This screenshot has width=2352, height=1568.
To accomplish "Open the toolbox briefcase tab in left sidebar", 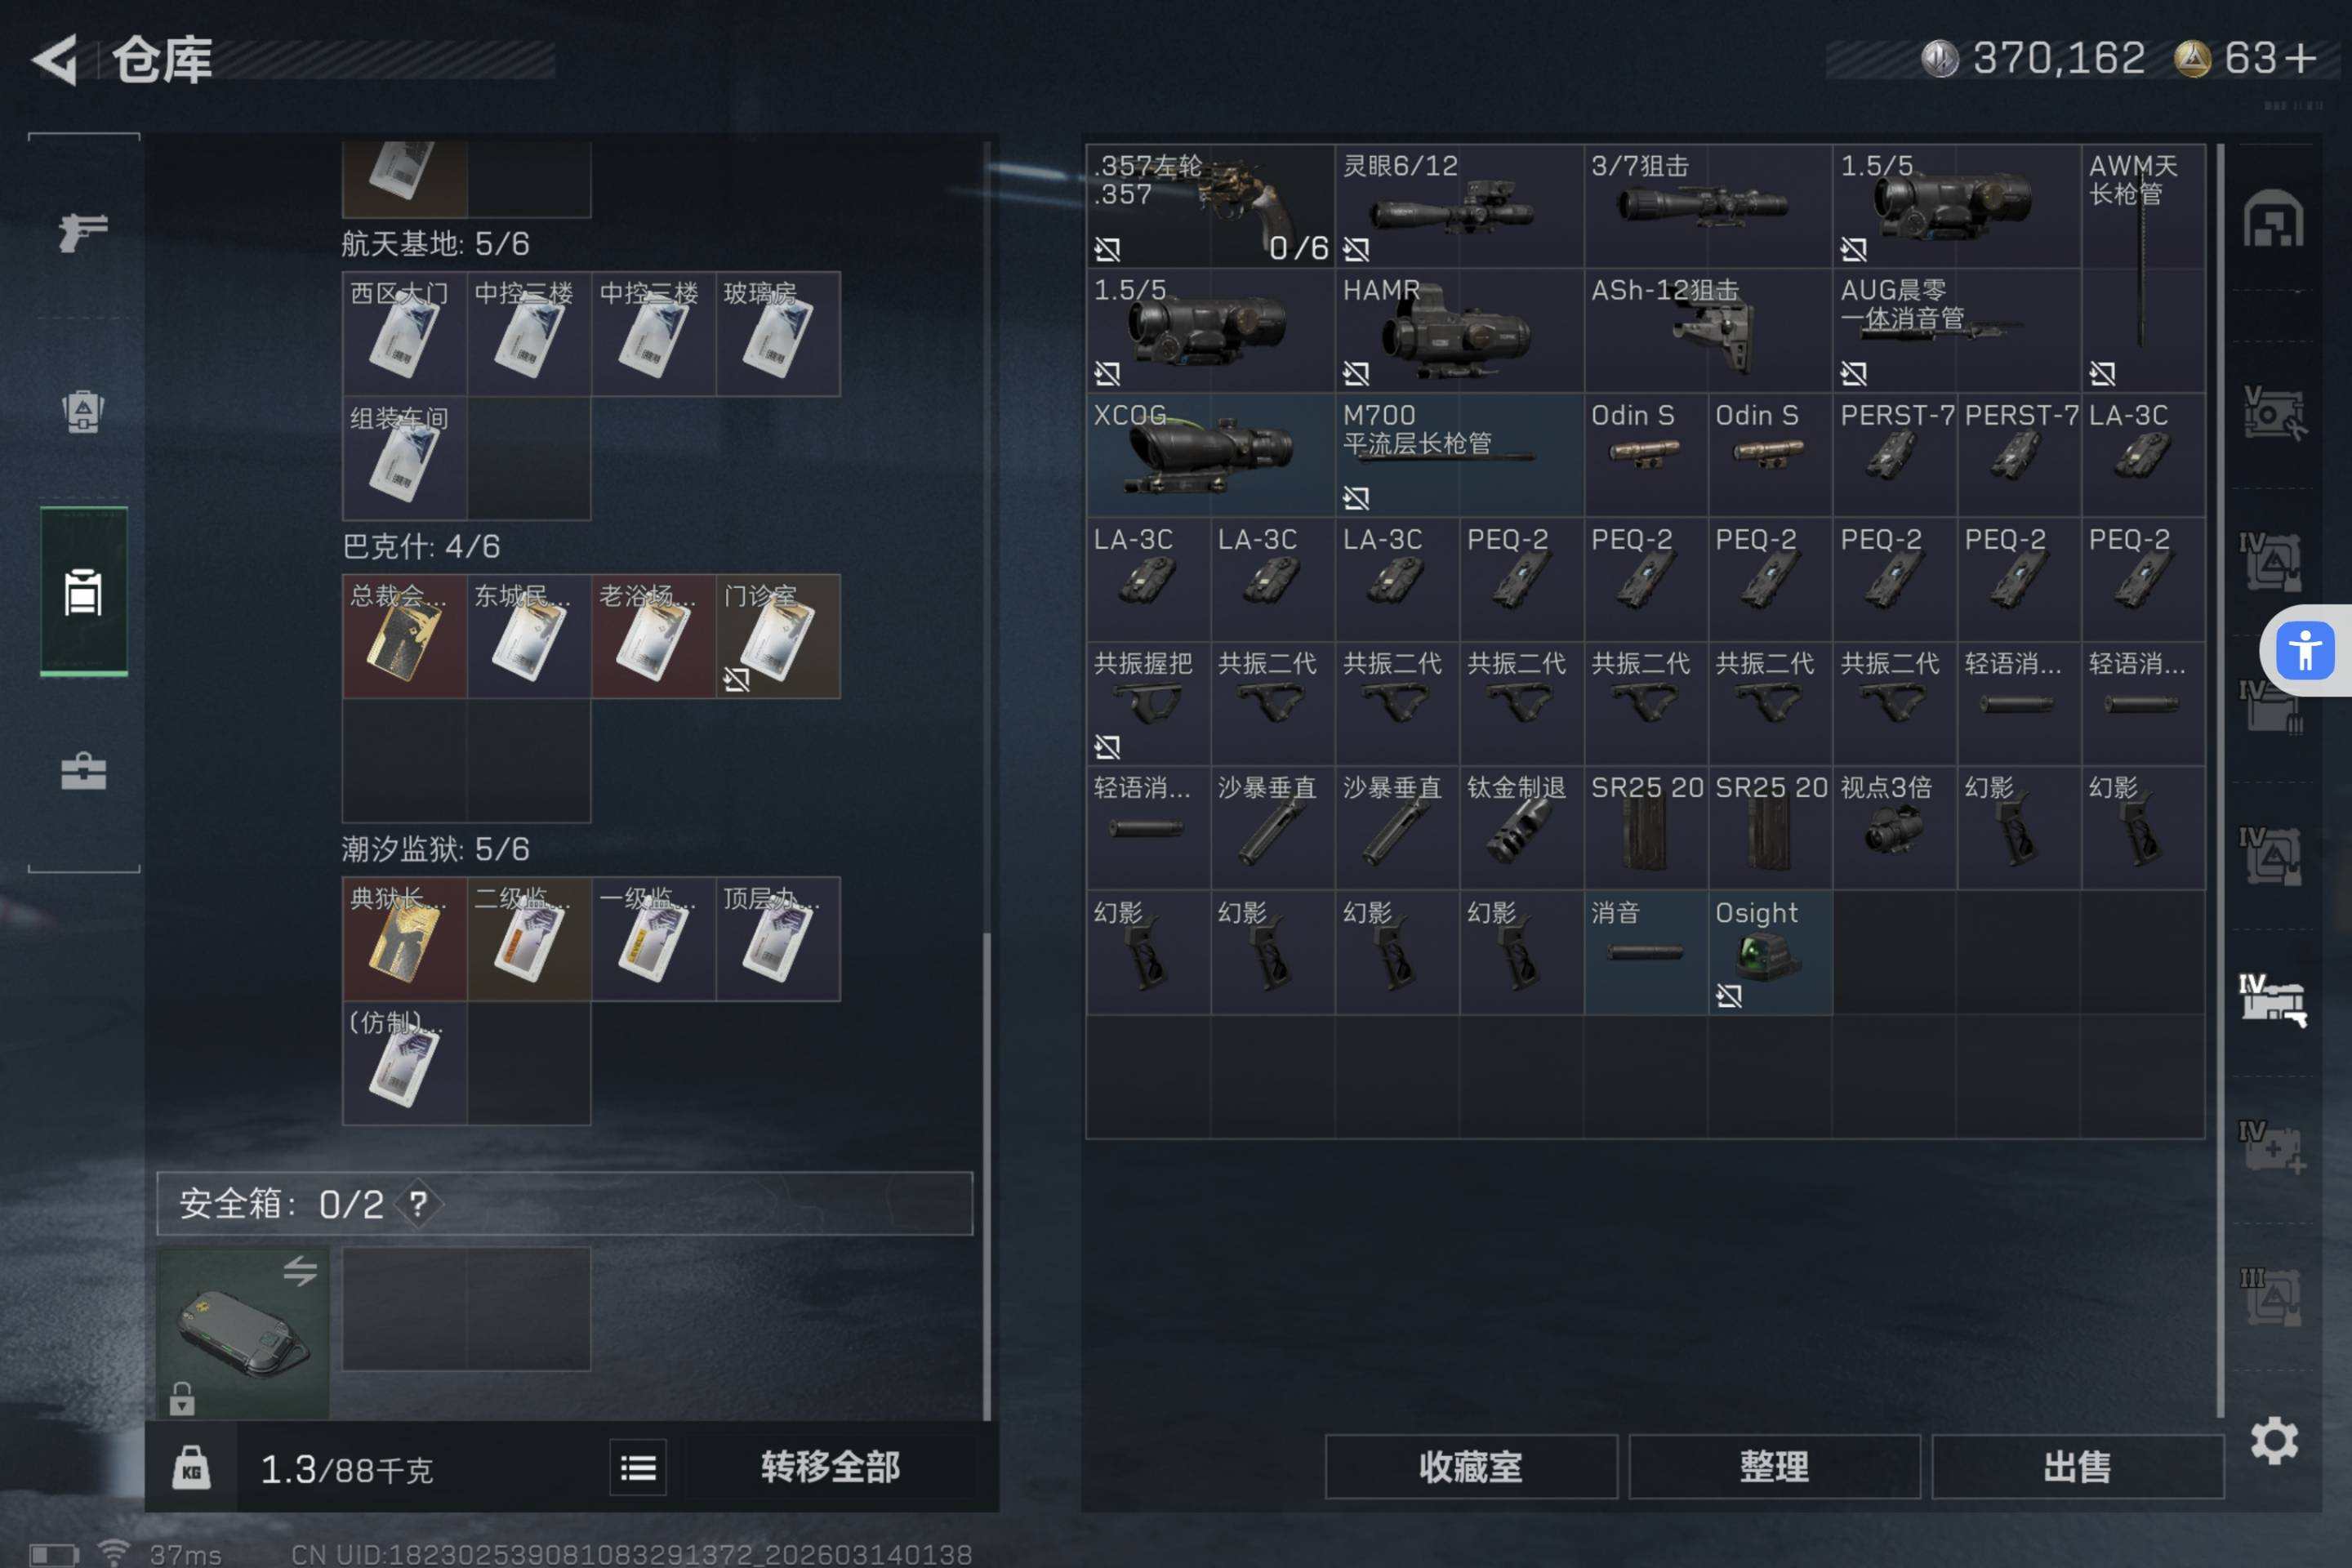I will tap(83, 771).
